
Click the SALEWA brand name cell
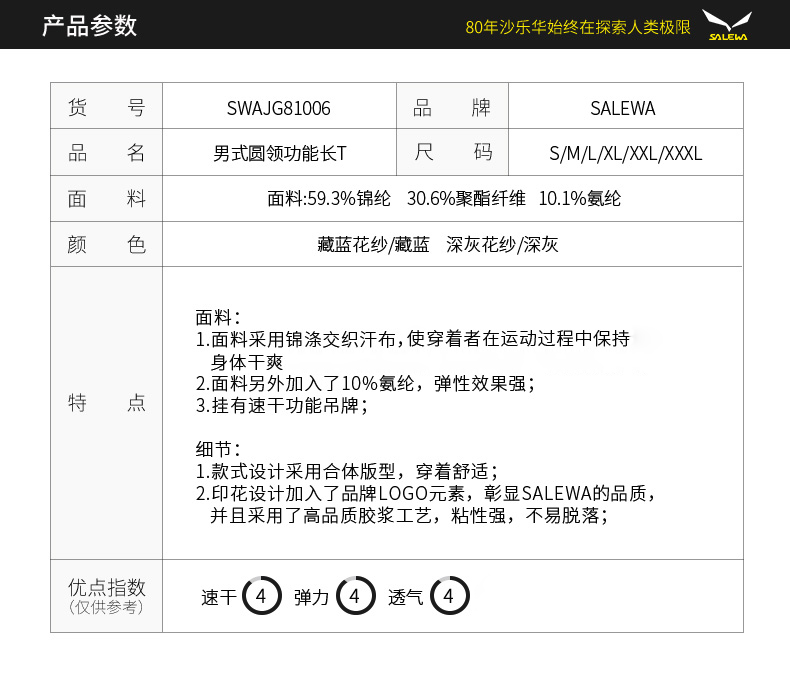[625, 108]
